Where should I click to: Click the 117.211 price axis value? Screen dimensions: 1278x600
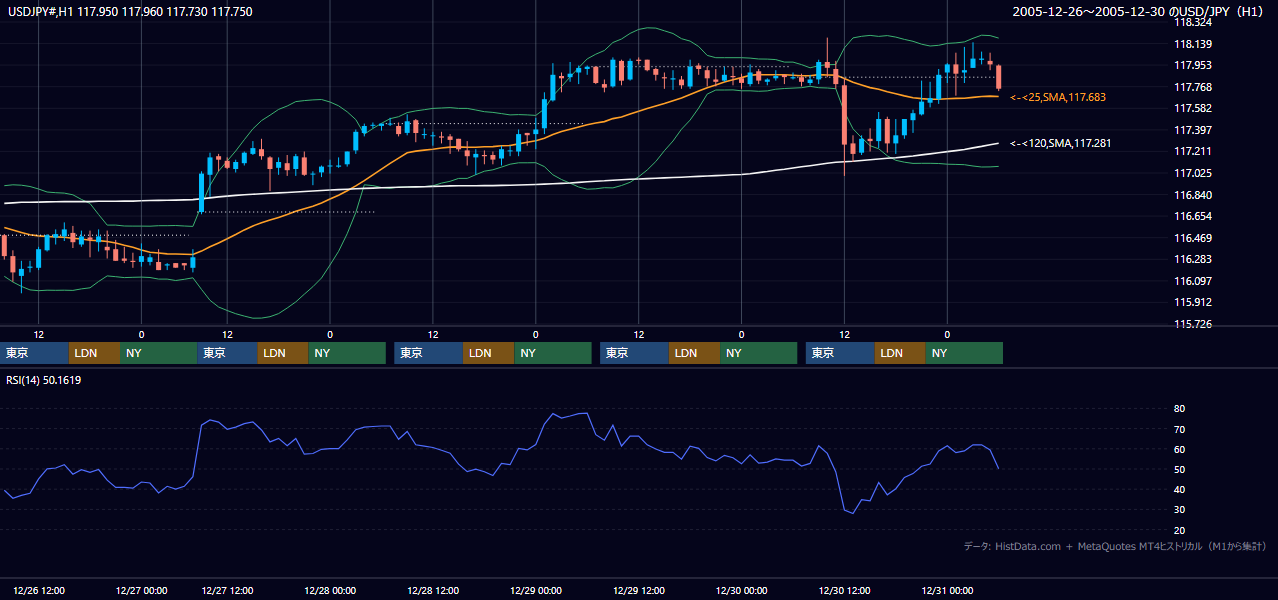pyautogui.click(x=1194, y=151)
